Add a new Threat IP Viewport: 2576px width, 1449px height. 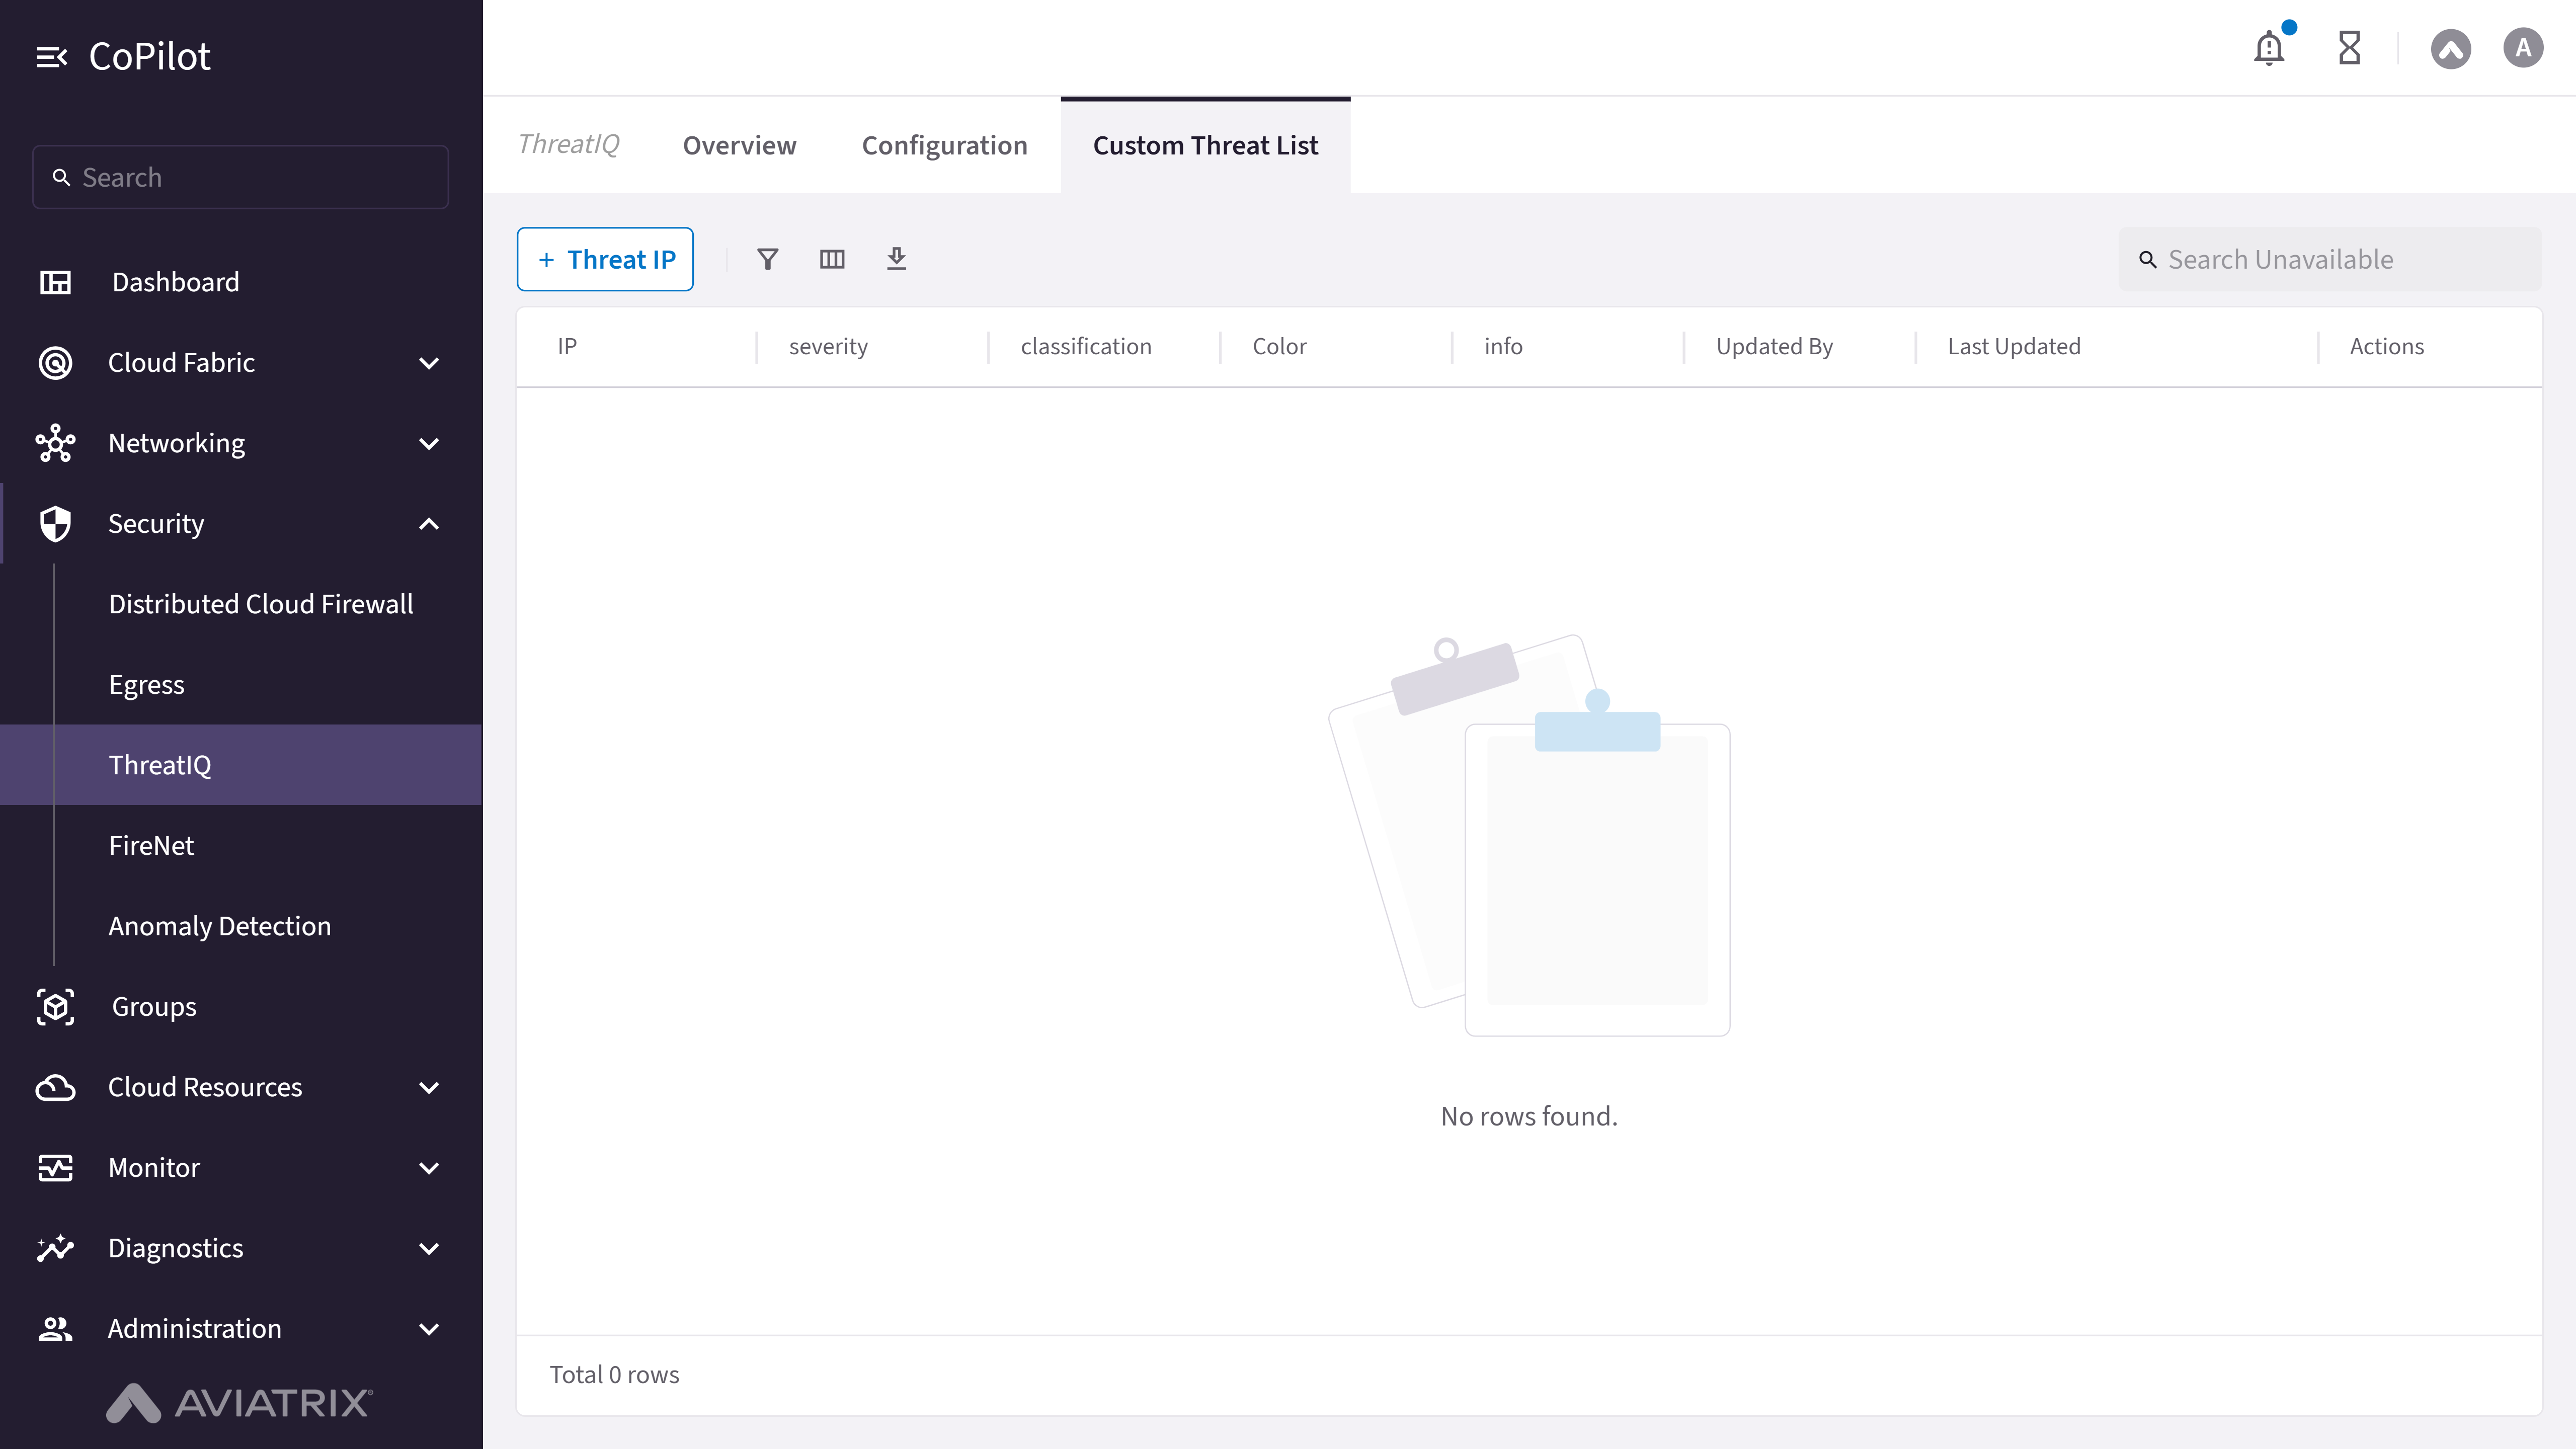605,259
